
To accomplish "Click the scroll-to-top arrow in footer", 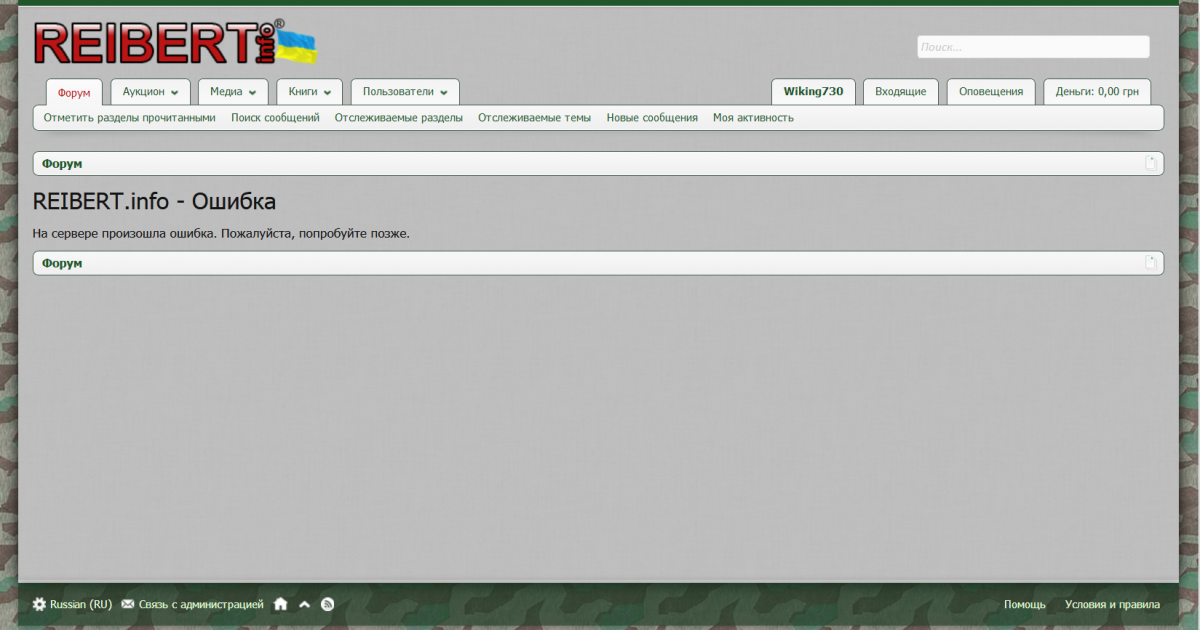I will click(305, 604).
